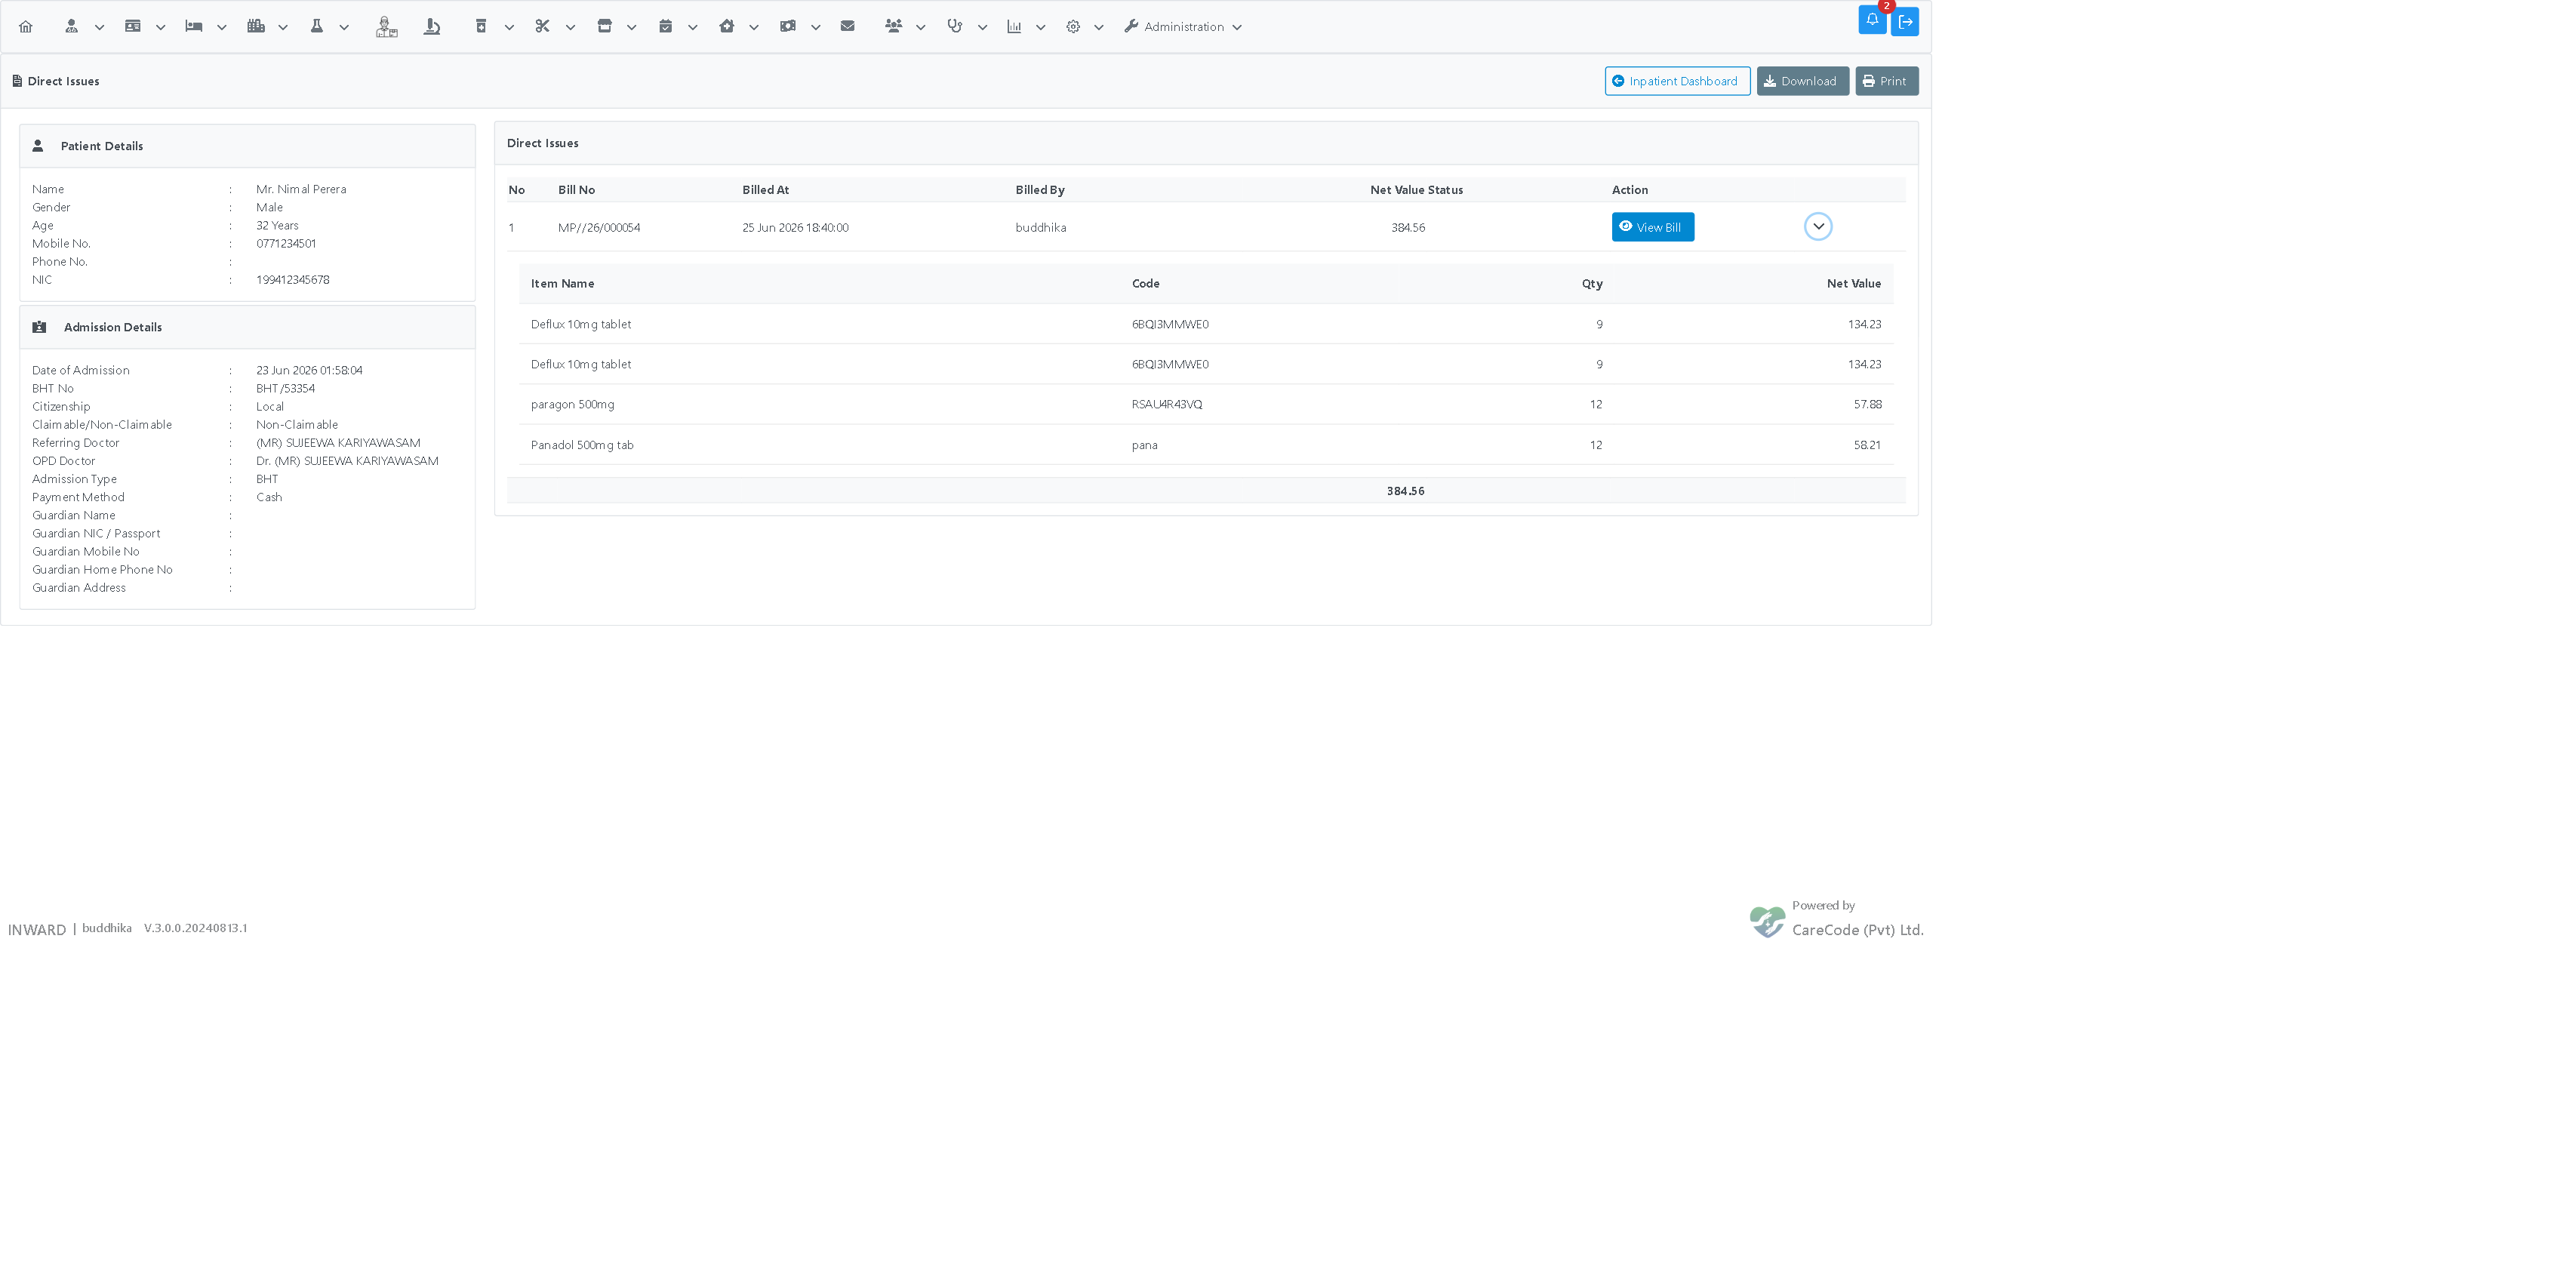
Task: Open the gear settings menu icon
Action: (1073, 27)
